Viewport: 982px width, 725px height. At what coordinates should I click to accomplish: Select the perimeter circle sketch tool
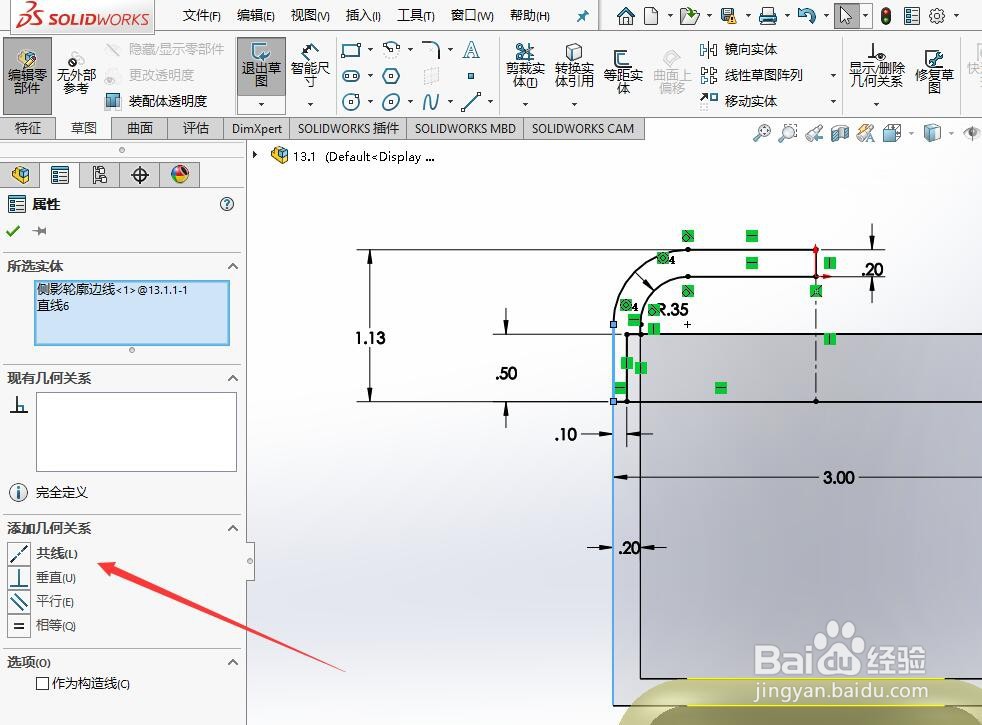[351, 101]
